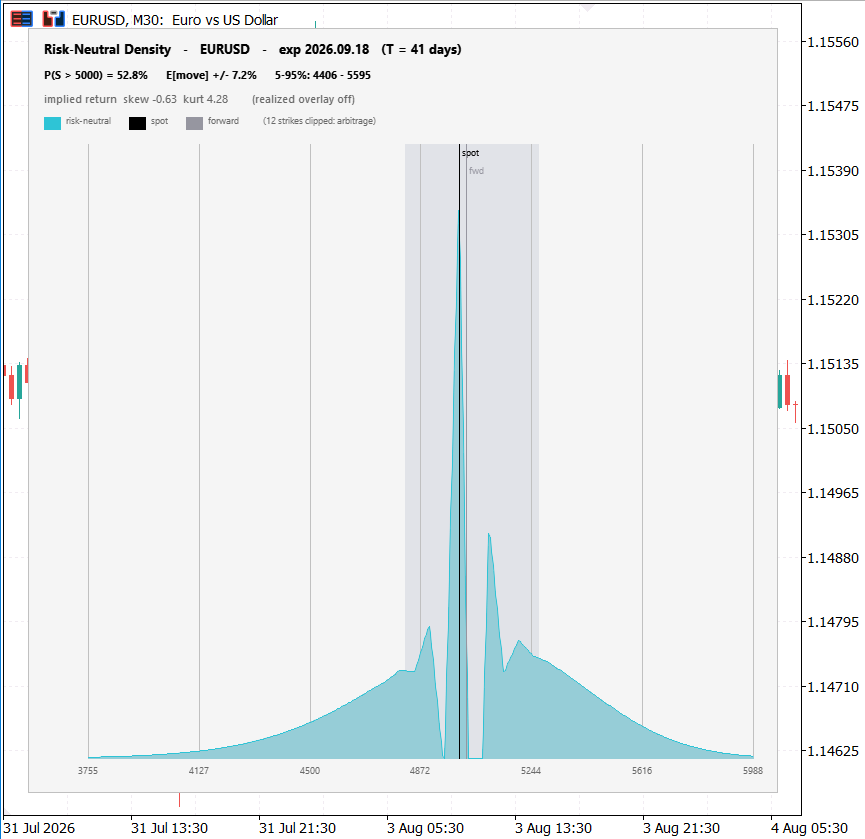This screenshot has width=865, height=839.
Task: Click the '(12 strikes clipped: arbitrage)' note
Action: (319, 121)
